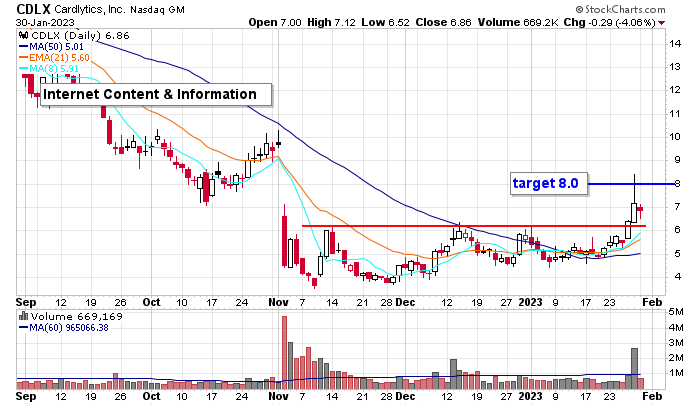Click the 5M volume axis label
The width and height of the screenshot is (700, 405).
[x=676, y=312]
